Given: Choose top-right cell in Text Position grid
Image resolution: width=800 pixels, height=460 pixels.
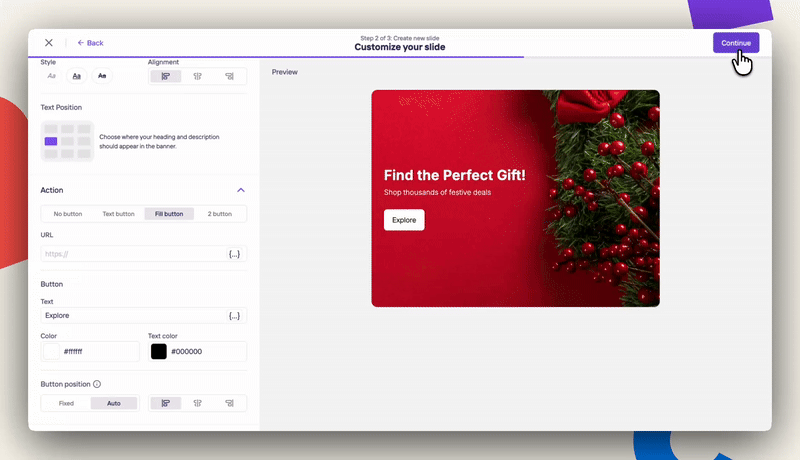Looking at the screenshot, I should [x=84, y=129].
